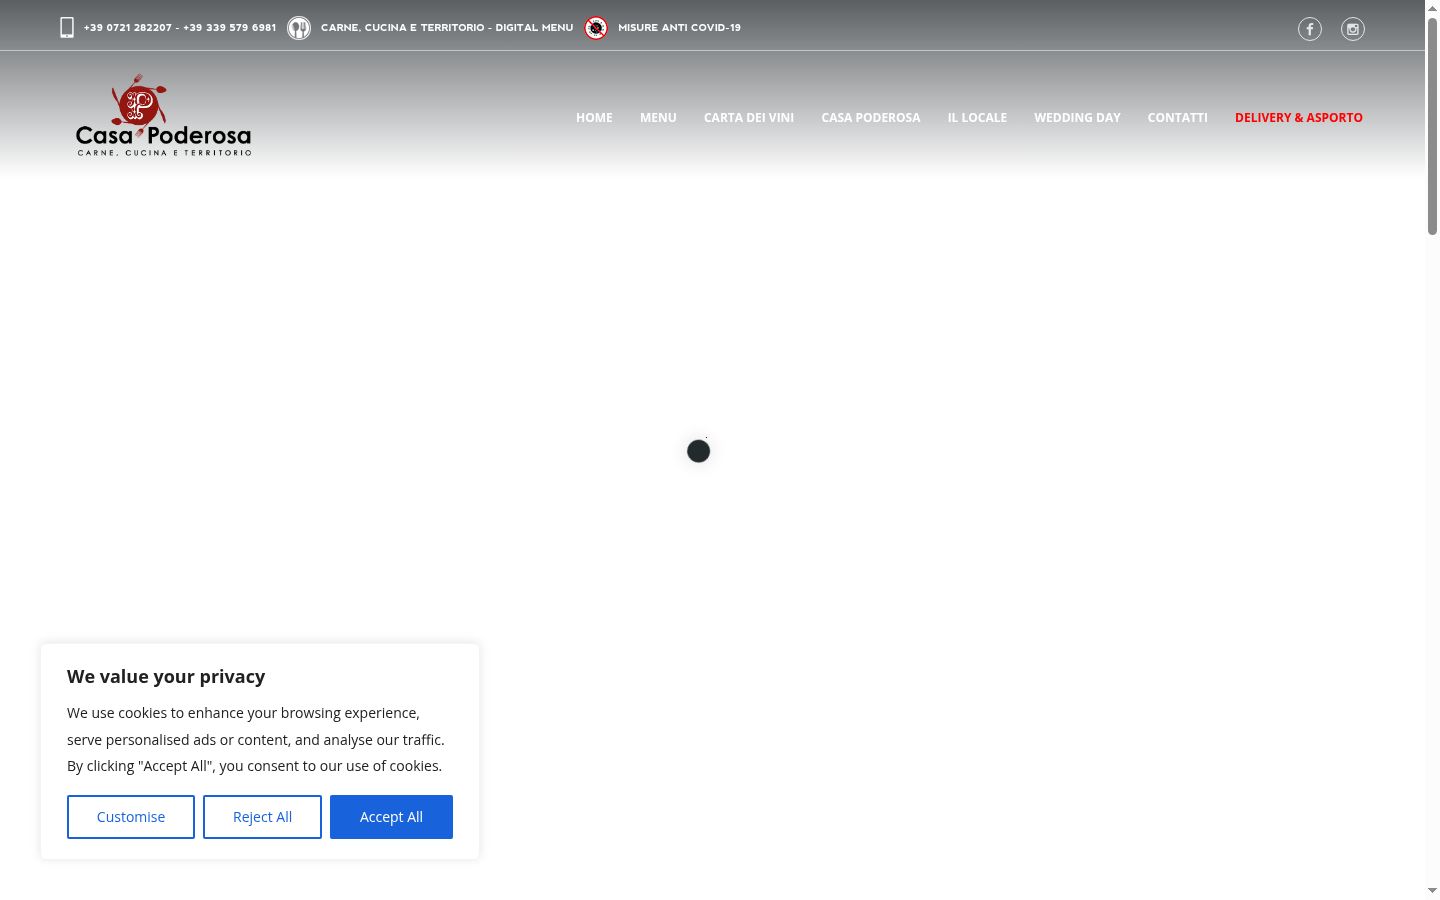Click the vertical scrollbar thumb
Screen dimensions: 1440x900
click(x=1432, y=126)
